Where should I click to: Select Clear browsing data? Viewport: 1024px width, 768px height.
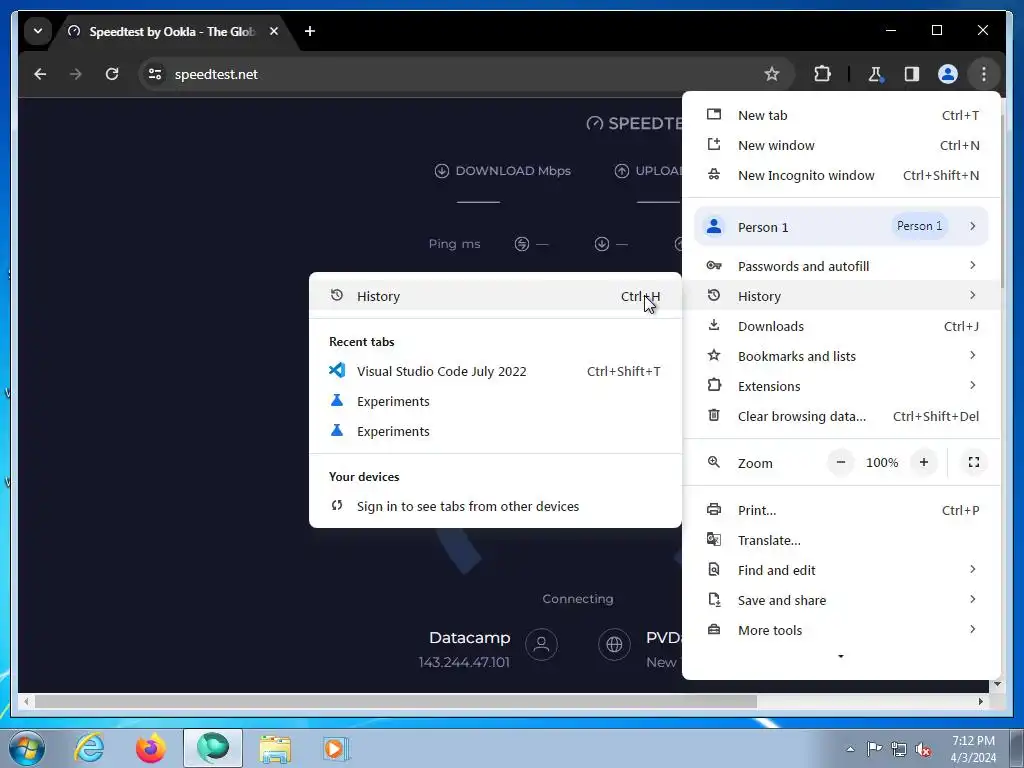841,416
